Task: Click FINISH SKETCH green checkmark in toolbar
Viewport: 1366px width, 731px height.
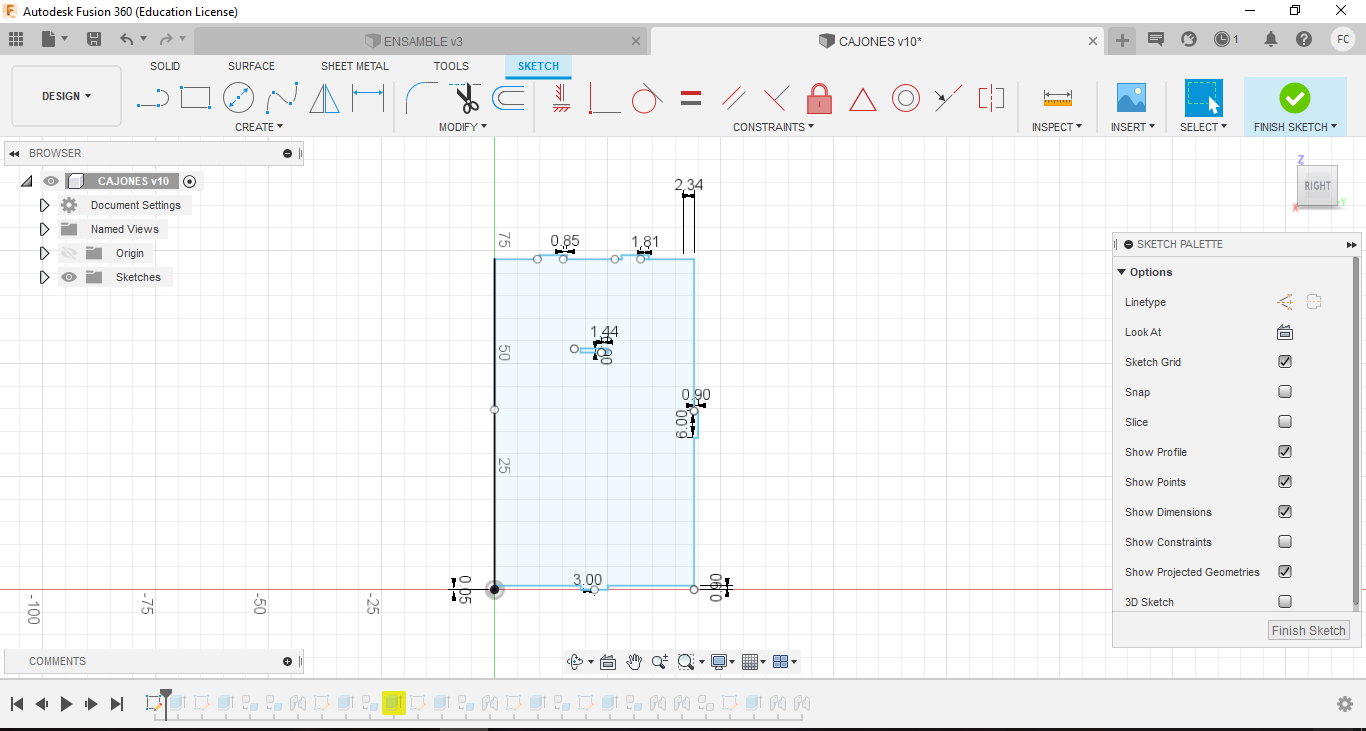Action: [1295, 98]
